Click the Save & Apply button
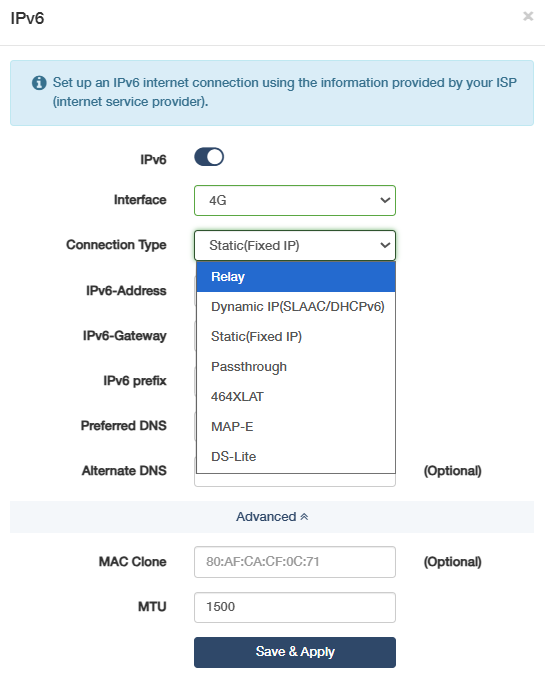Viewport: 545px width, 676px height. pos(295,652)
